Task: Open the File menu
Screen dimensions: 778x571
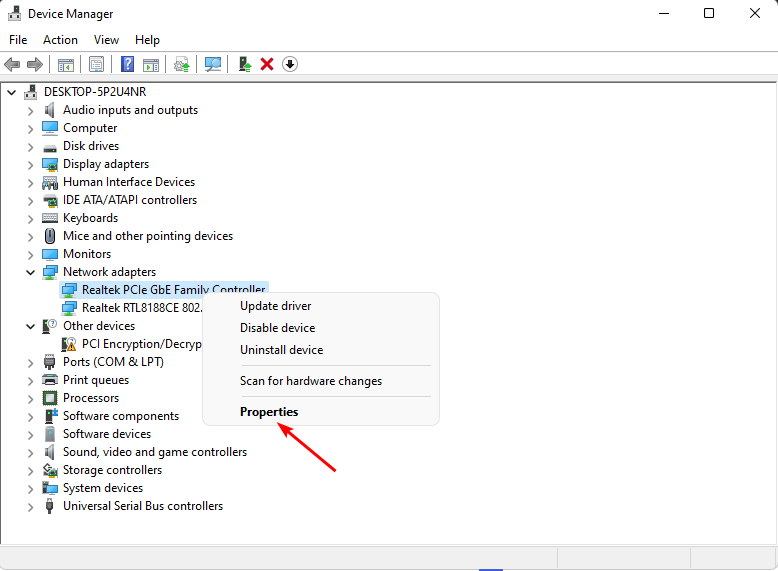Action: 18,40
